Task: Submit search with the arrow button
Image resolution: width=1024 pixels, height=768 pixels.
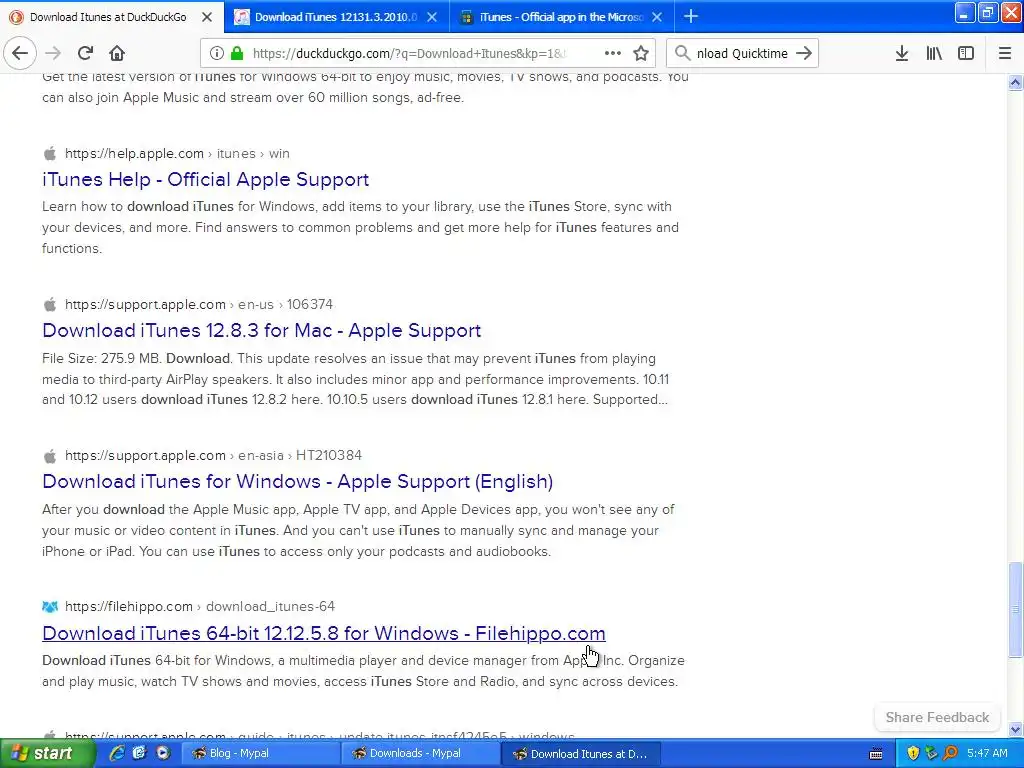Action: 804,53
